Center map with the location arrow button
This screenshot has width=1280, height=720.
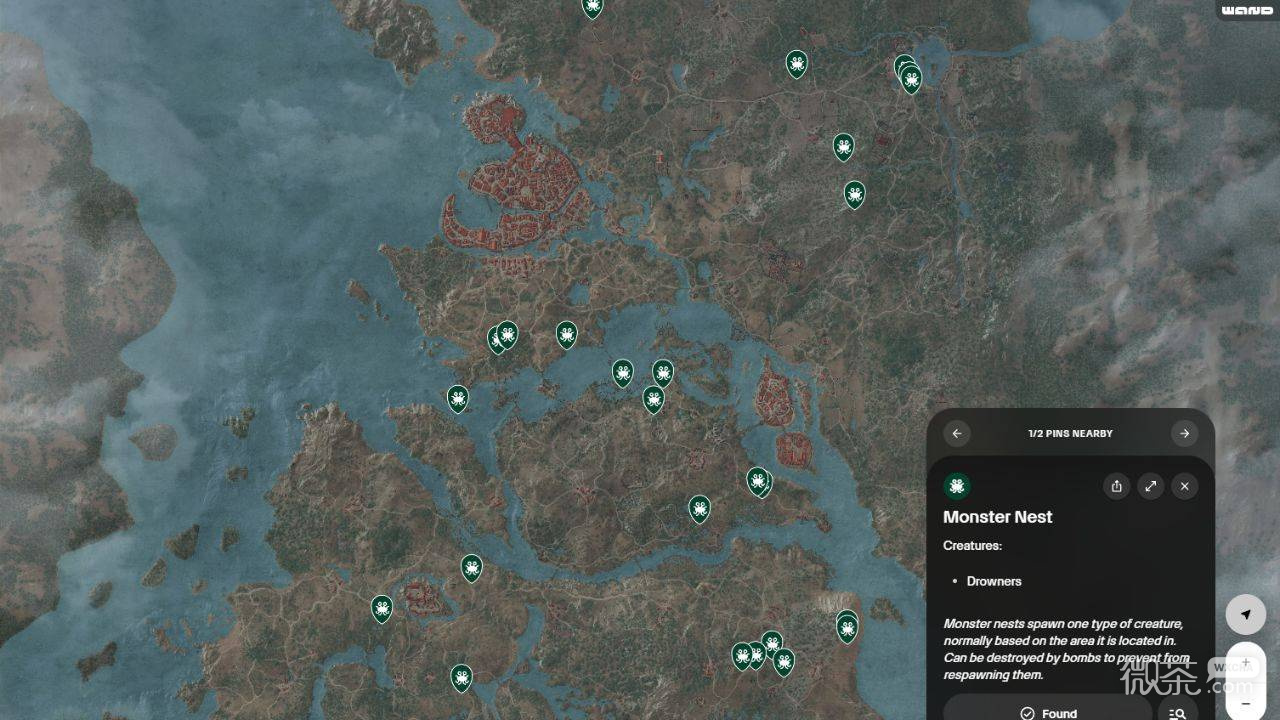(1246, 614)
